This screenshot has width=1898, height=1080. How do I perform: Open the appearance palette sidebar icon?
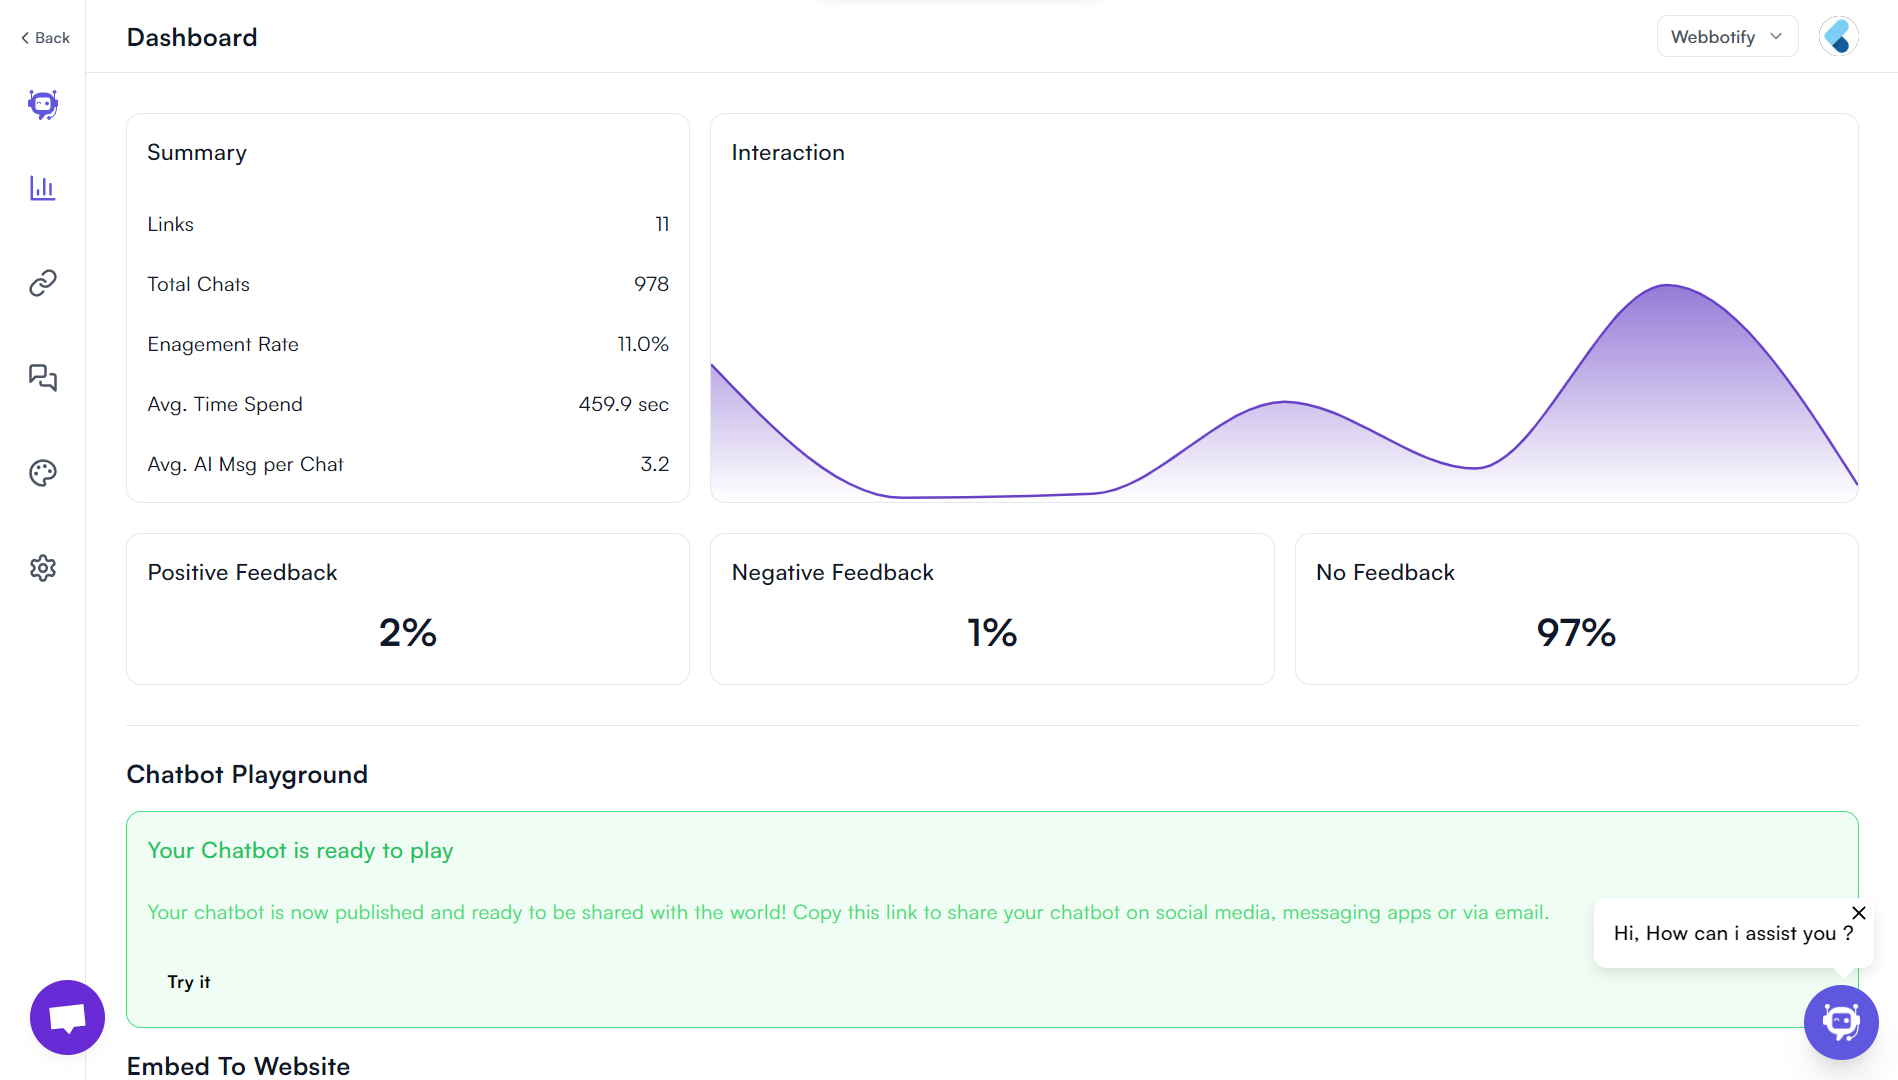[43, 473]
